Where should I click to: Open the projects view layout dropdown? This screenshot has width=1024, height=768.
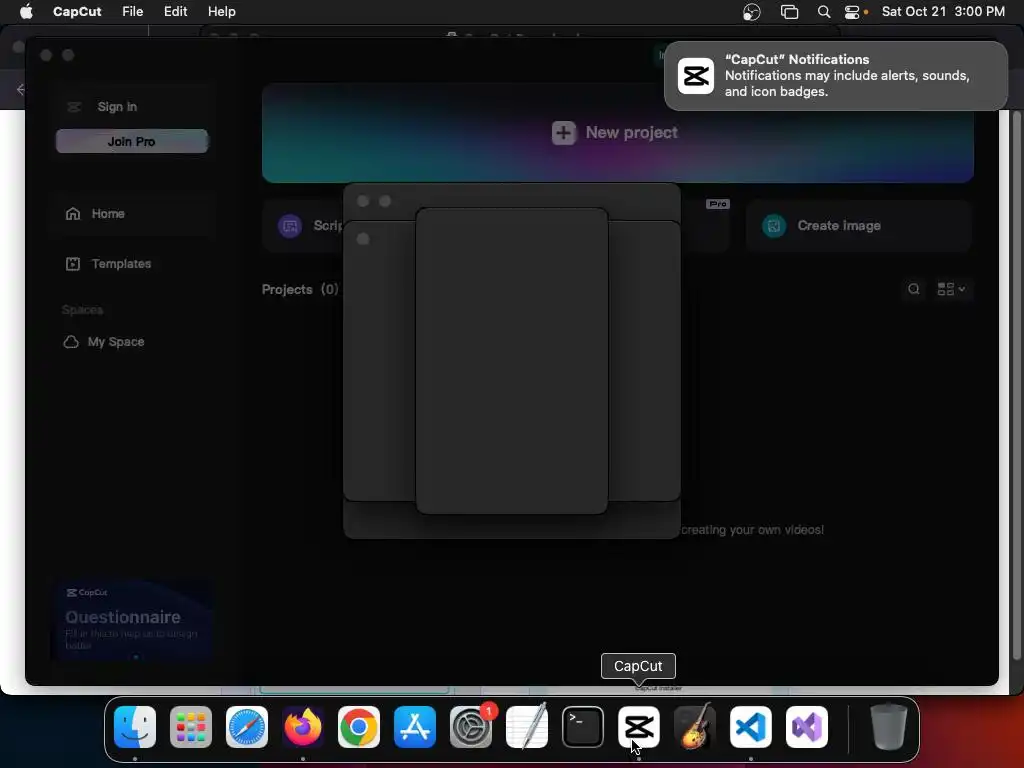pos(952,289)
